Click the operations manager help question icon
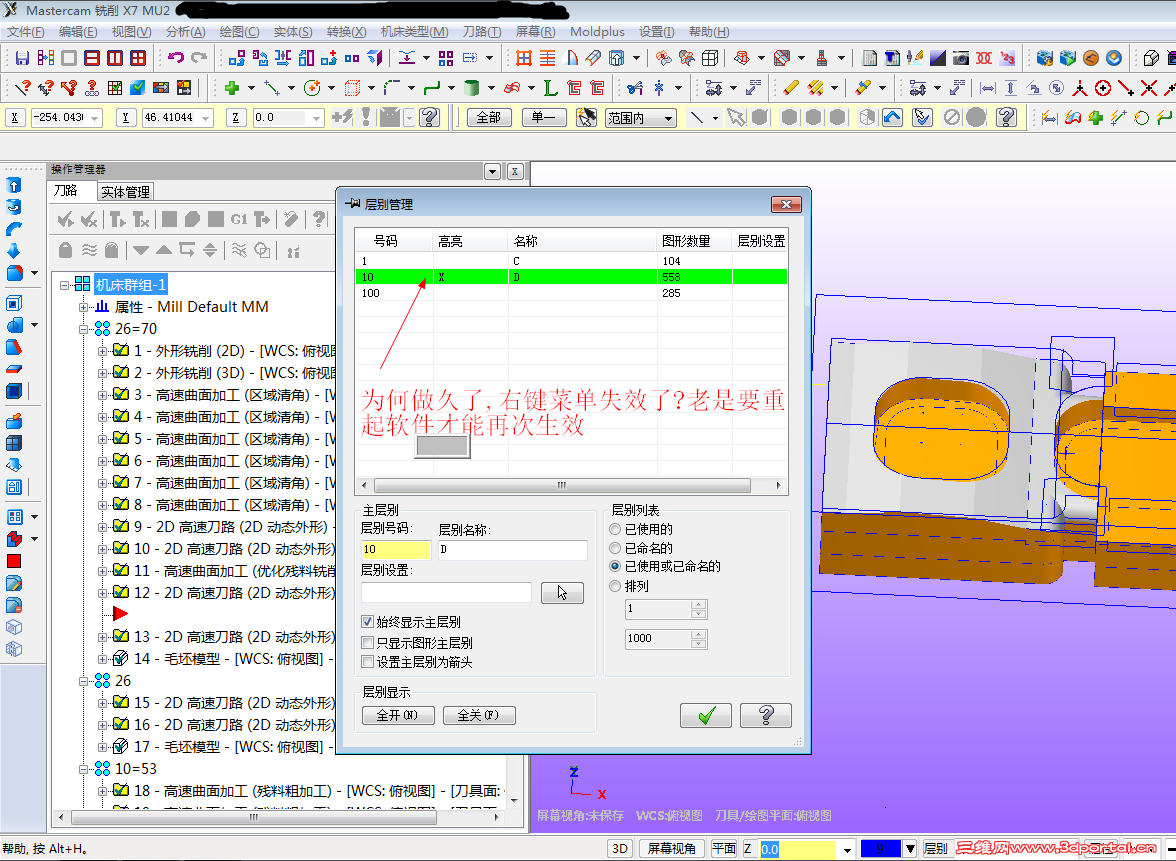Screen dimensions: 1176x861 pos(320,219)
